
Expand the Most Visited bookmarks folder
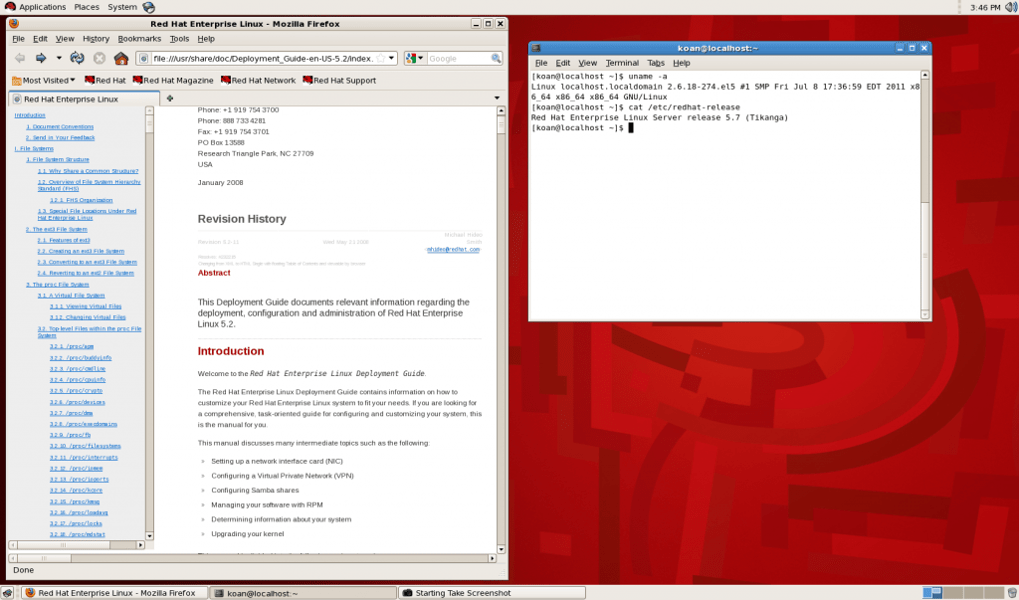(x=44, y=81)
